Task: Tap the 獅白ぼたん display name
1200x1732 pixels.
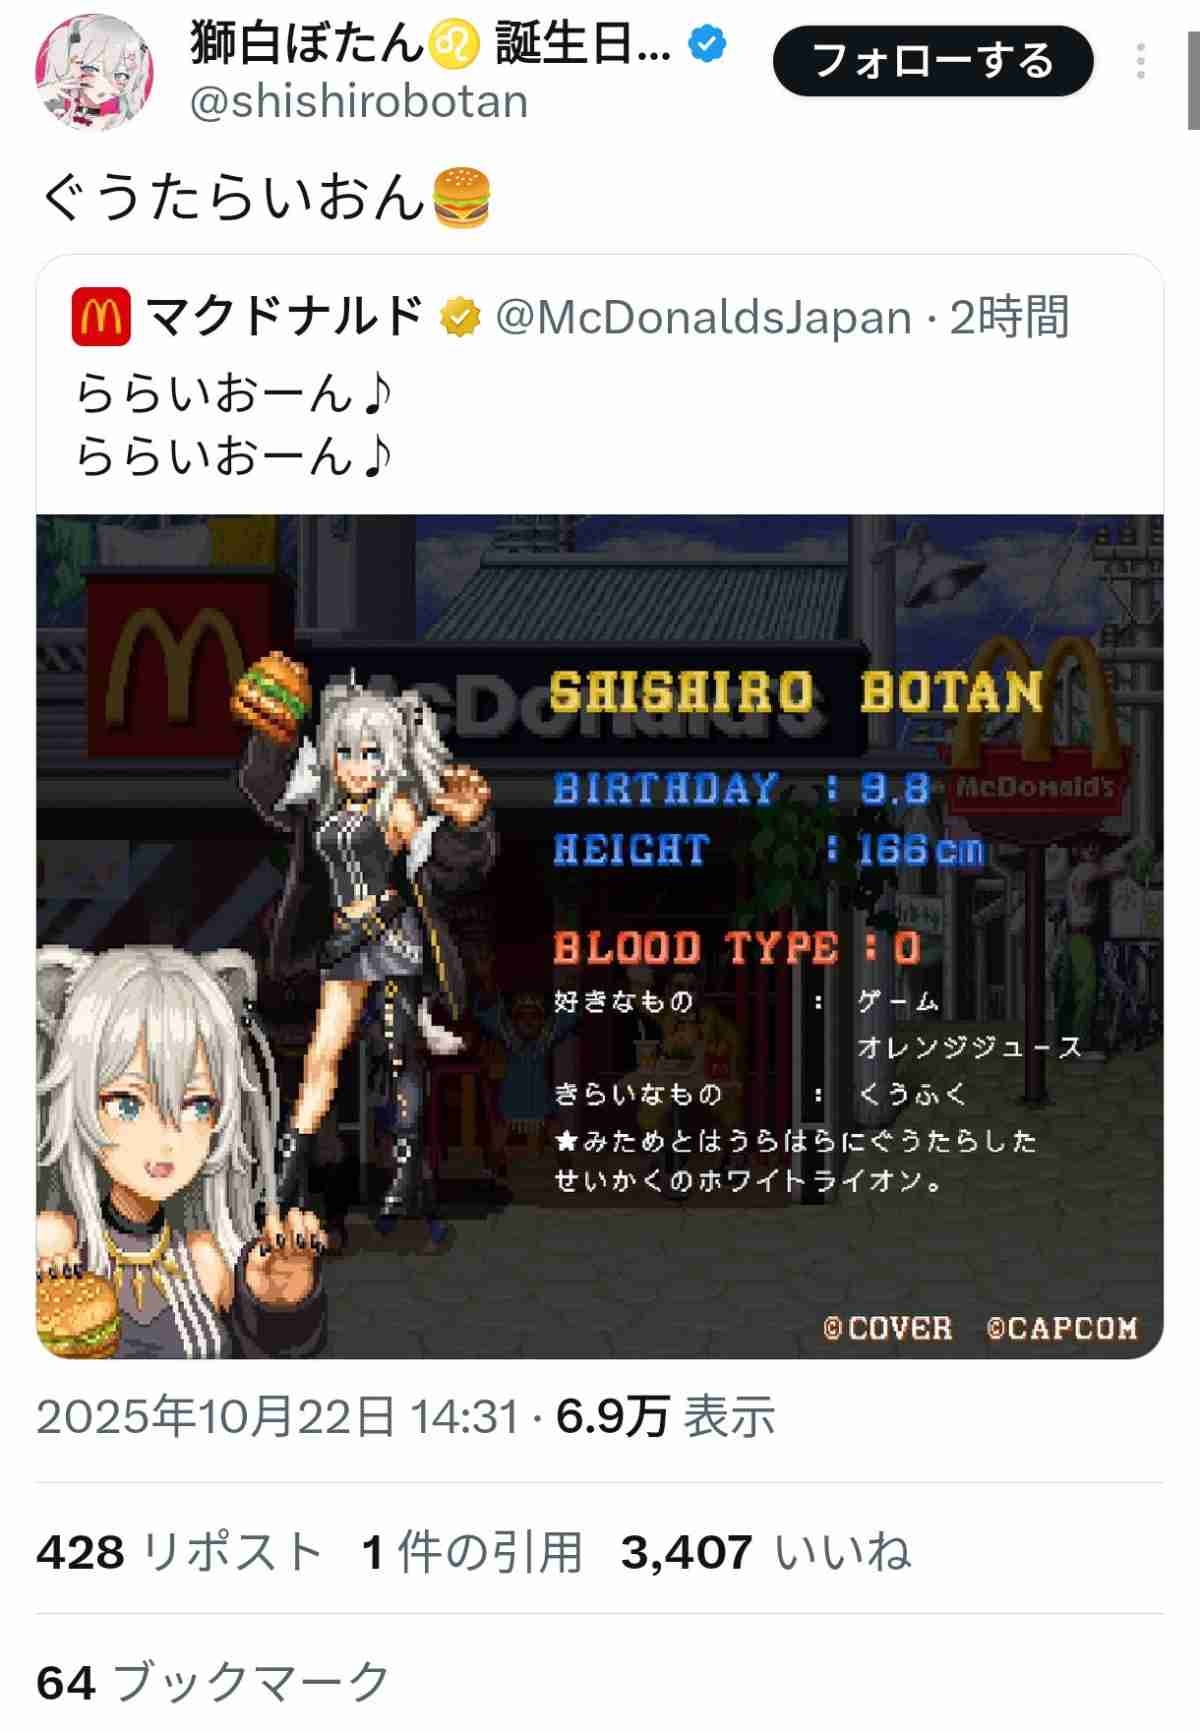Action: coord(306,44)
